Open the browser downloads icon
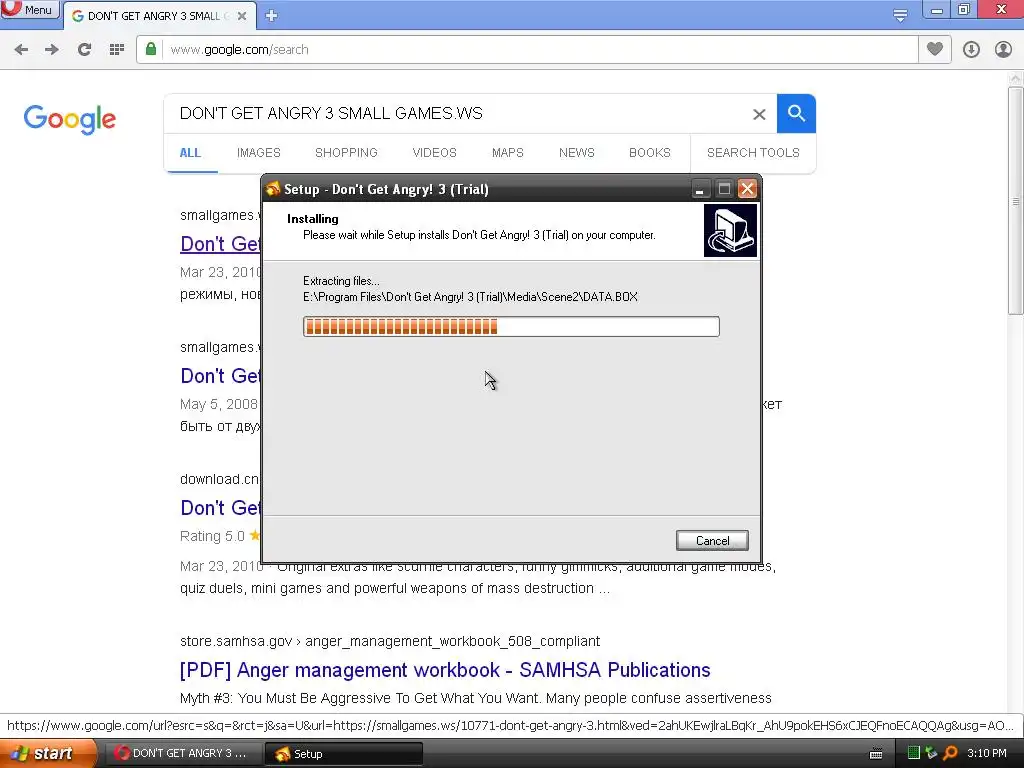The width and height of the screenshot is (1024, 768). tap(971, 50)
